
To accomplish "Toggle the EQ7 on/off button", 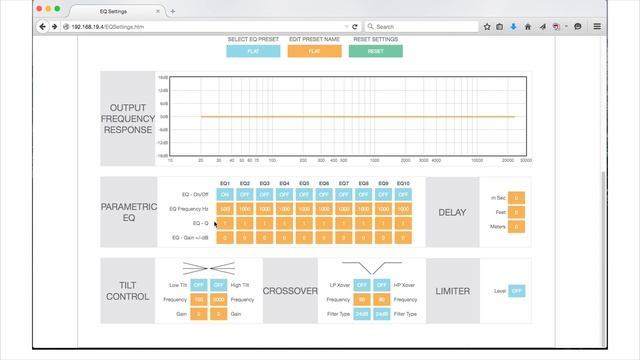I will tap(344, 195).
